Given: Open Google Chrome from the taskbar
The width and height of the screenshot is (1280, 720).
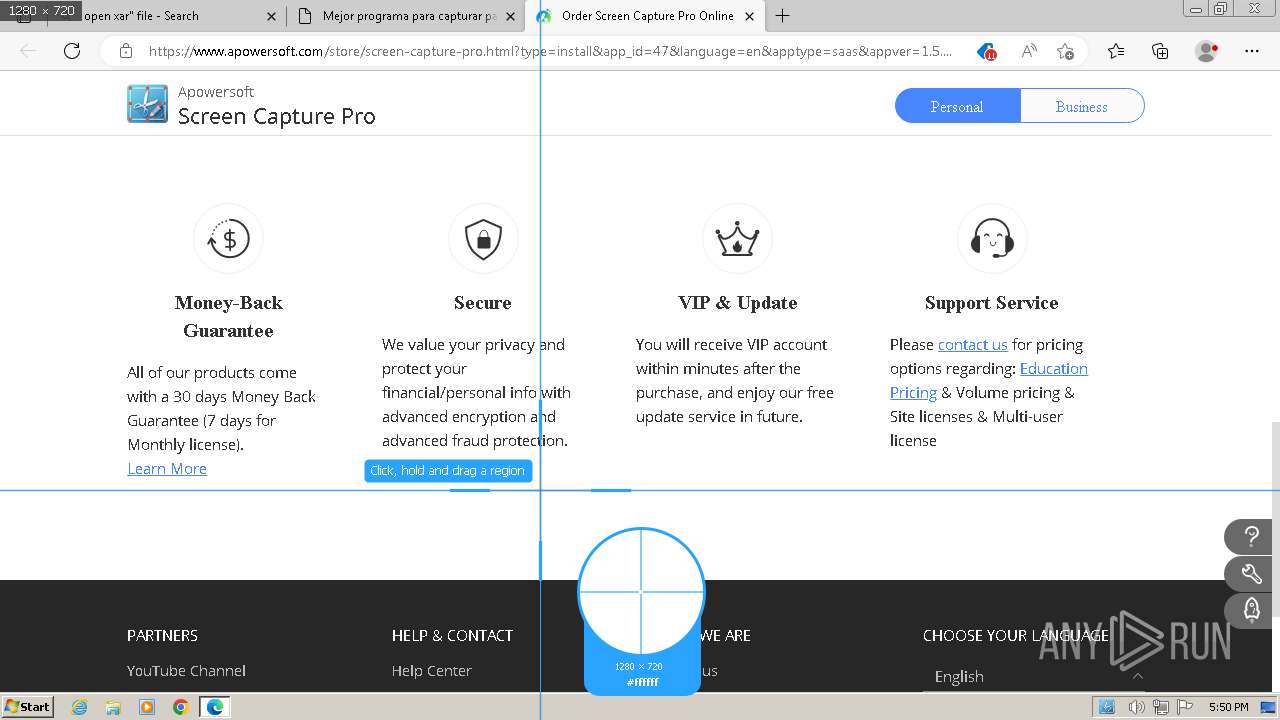Looking at the screenshot, I should (x=180, y=707).
